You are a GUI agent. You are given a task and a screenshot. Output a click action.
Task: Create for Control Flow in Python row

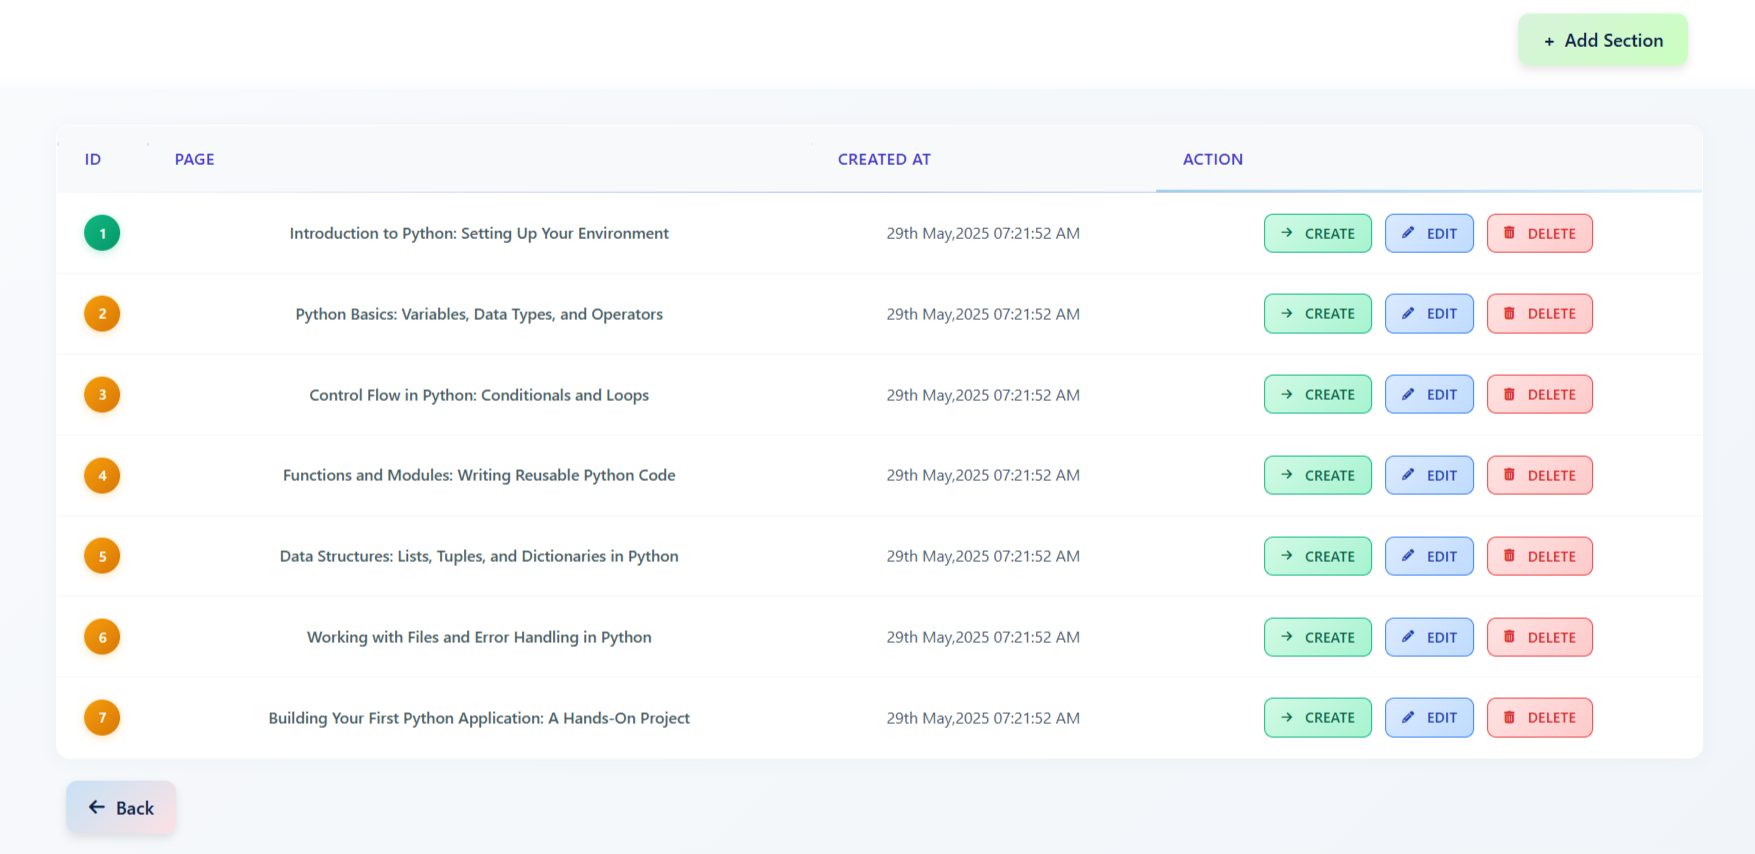[x=1317, y=395]
